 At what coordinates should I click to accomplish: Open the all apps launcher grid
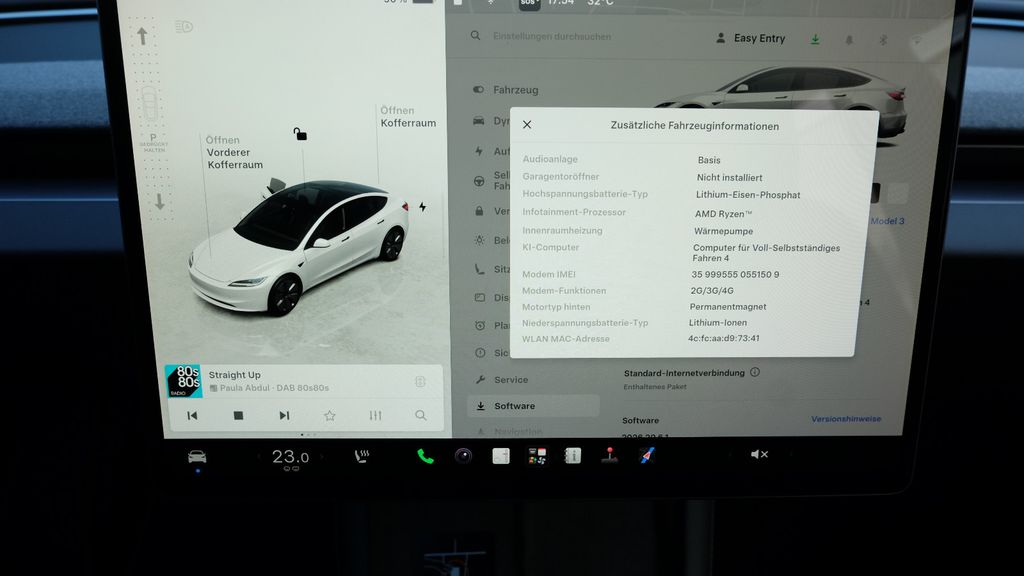pos(537,456)
